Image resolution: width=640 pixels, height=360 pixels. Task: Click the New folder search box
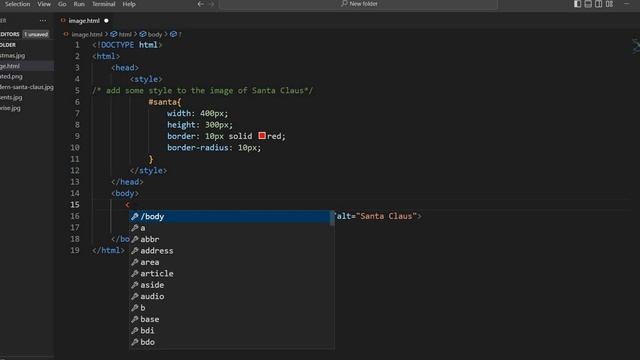coord(358,4)
